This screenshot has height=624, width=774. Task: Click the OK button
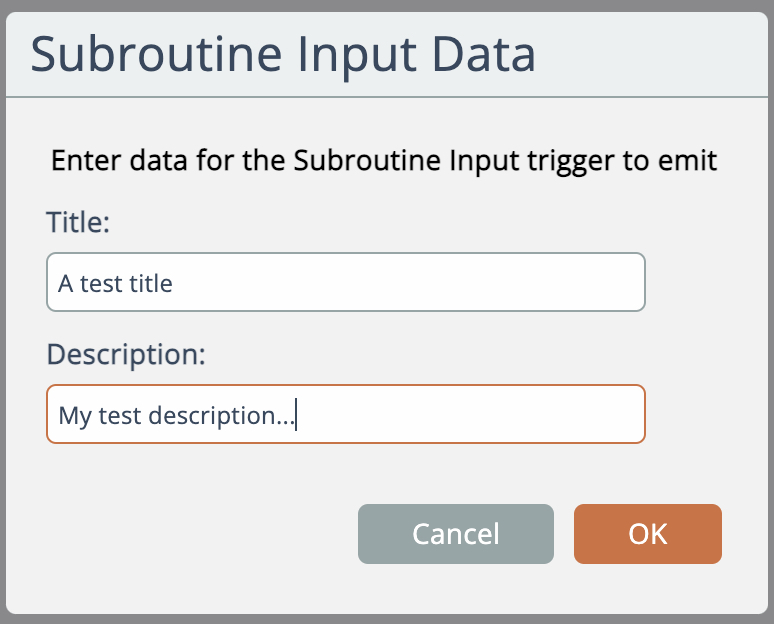pyautogui.click(x=647, y=534)
